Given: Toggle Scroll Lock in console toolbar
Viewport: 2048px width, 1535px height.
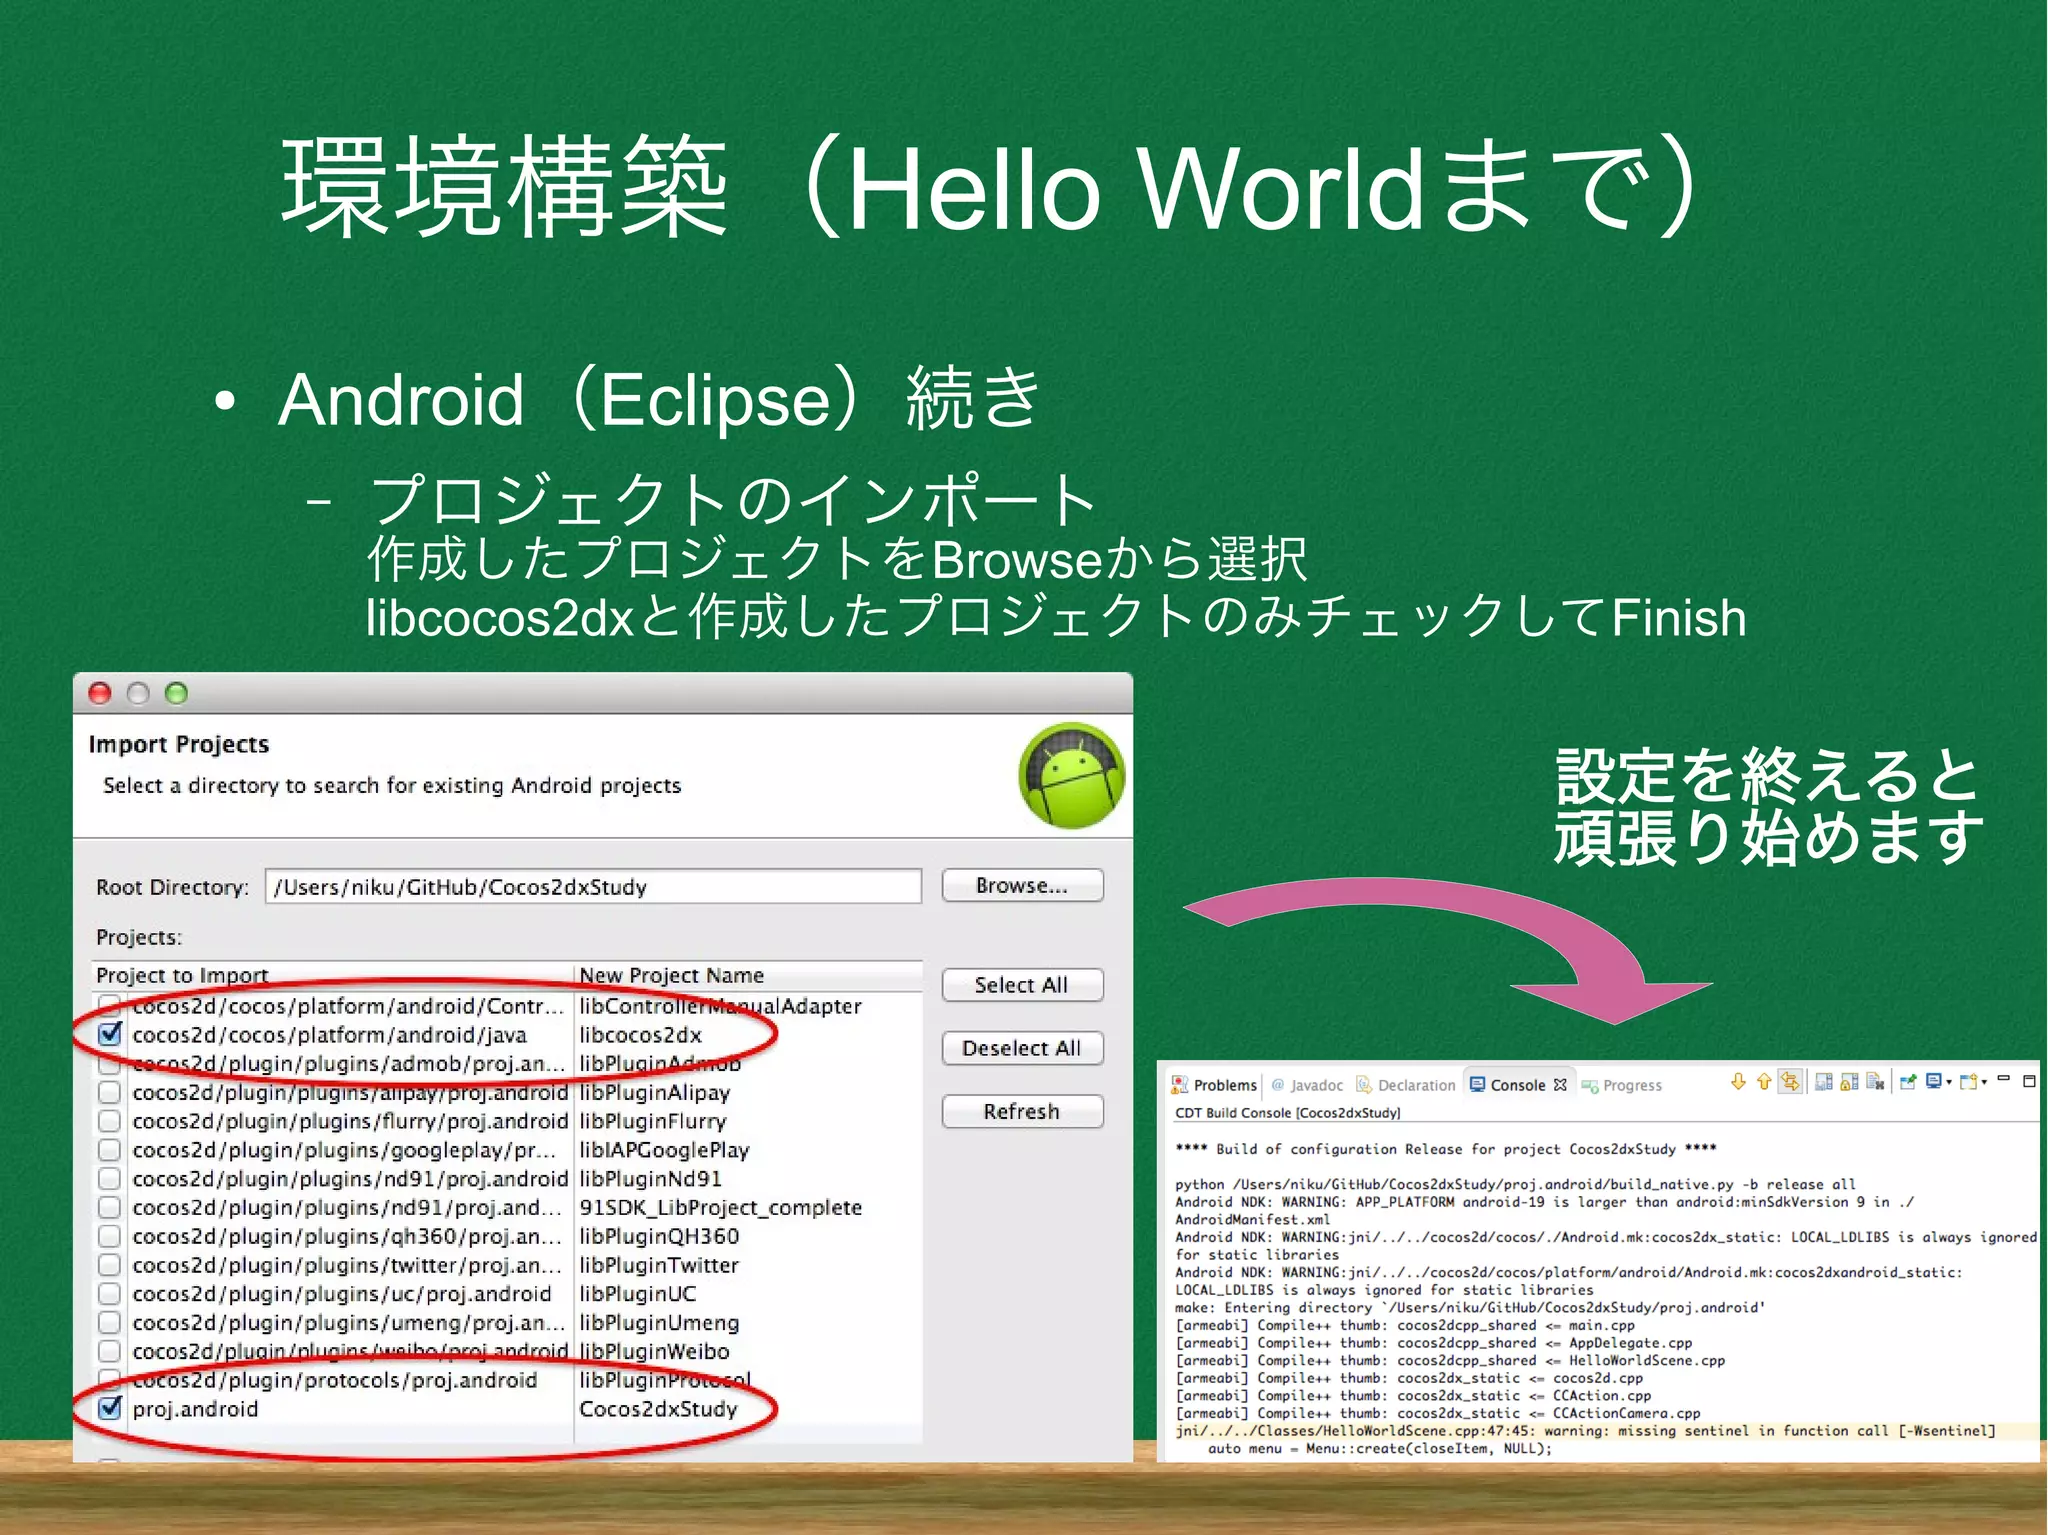Looking at the screenshot, I should (x=1850, y=1081).
